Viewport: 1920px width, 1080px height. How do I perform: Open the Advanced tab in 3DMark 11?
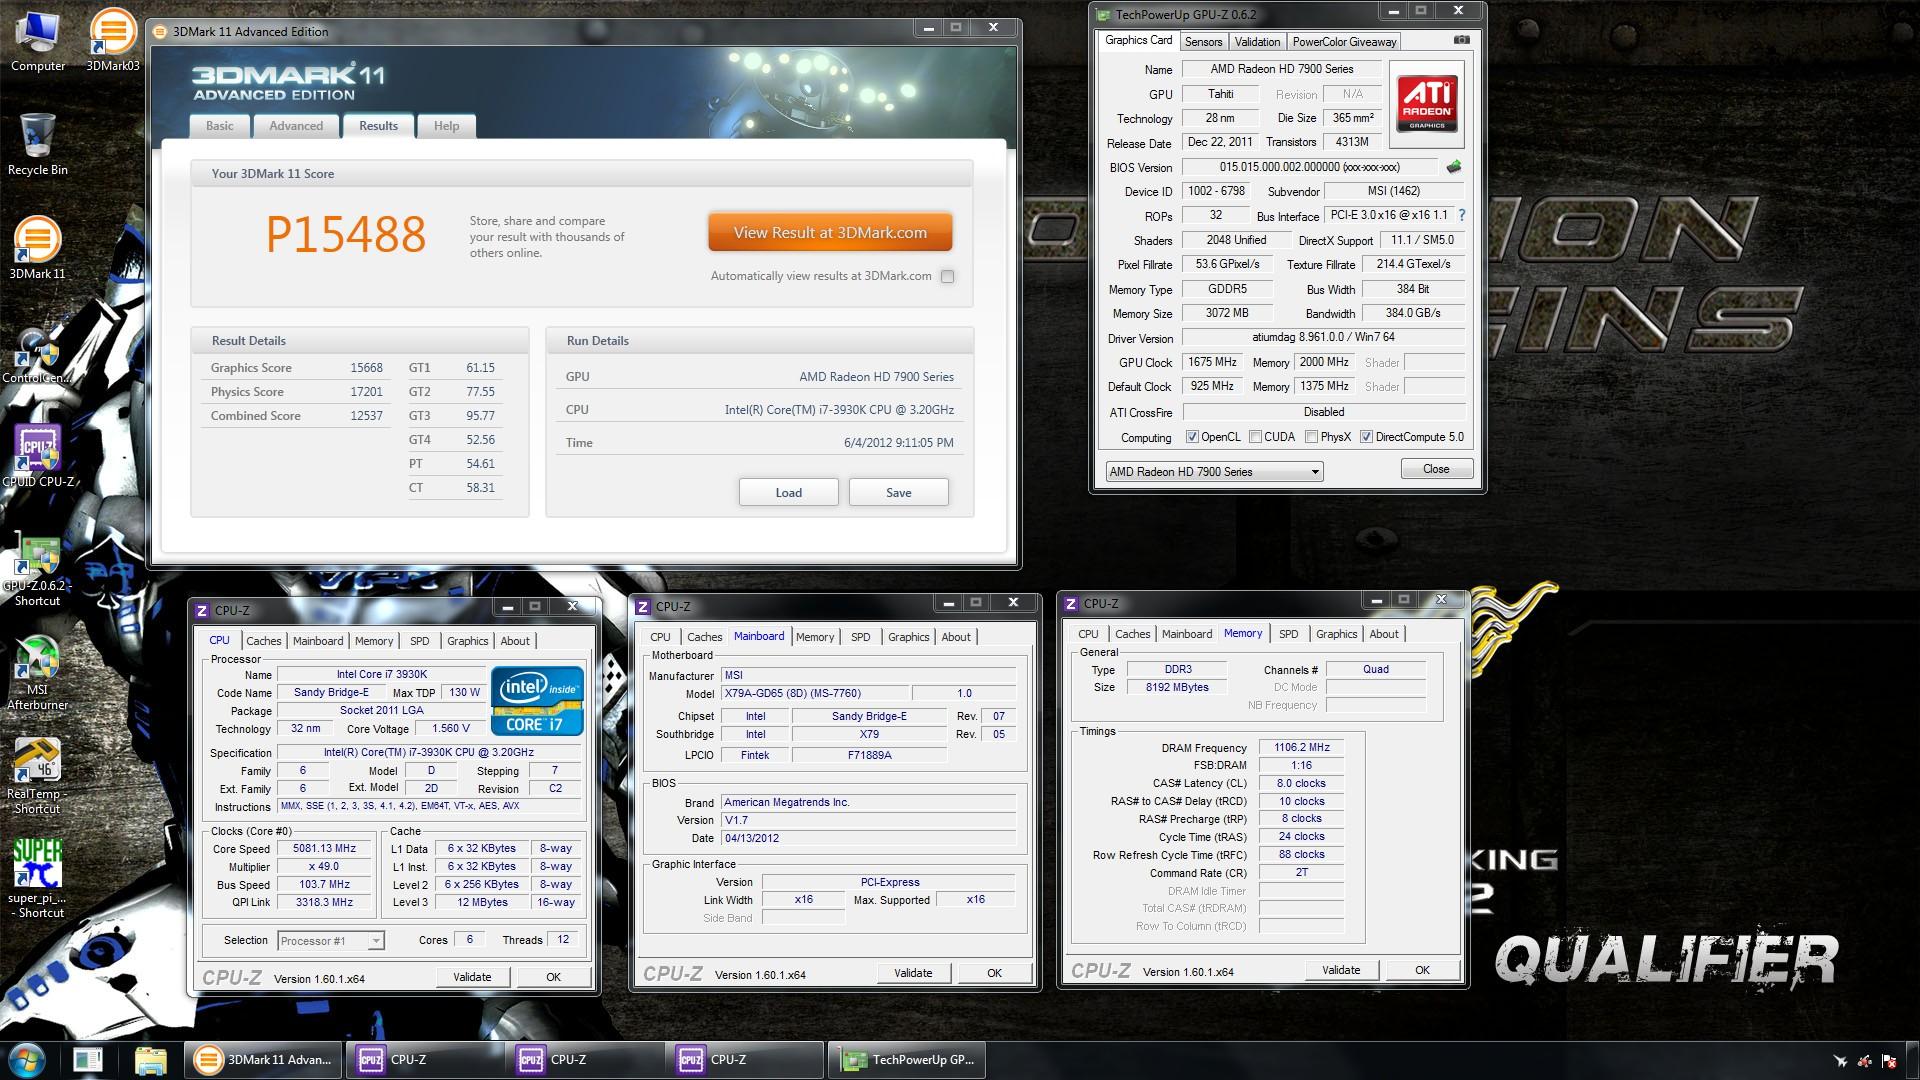click(x=296, y=126)
